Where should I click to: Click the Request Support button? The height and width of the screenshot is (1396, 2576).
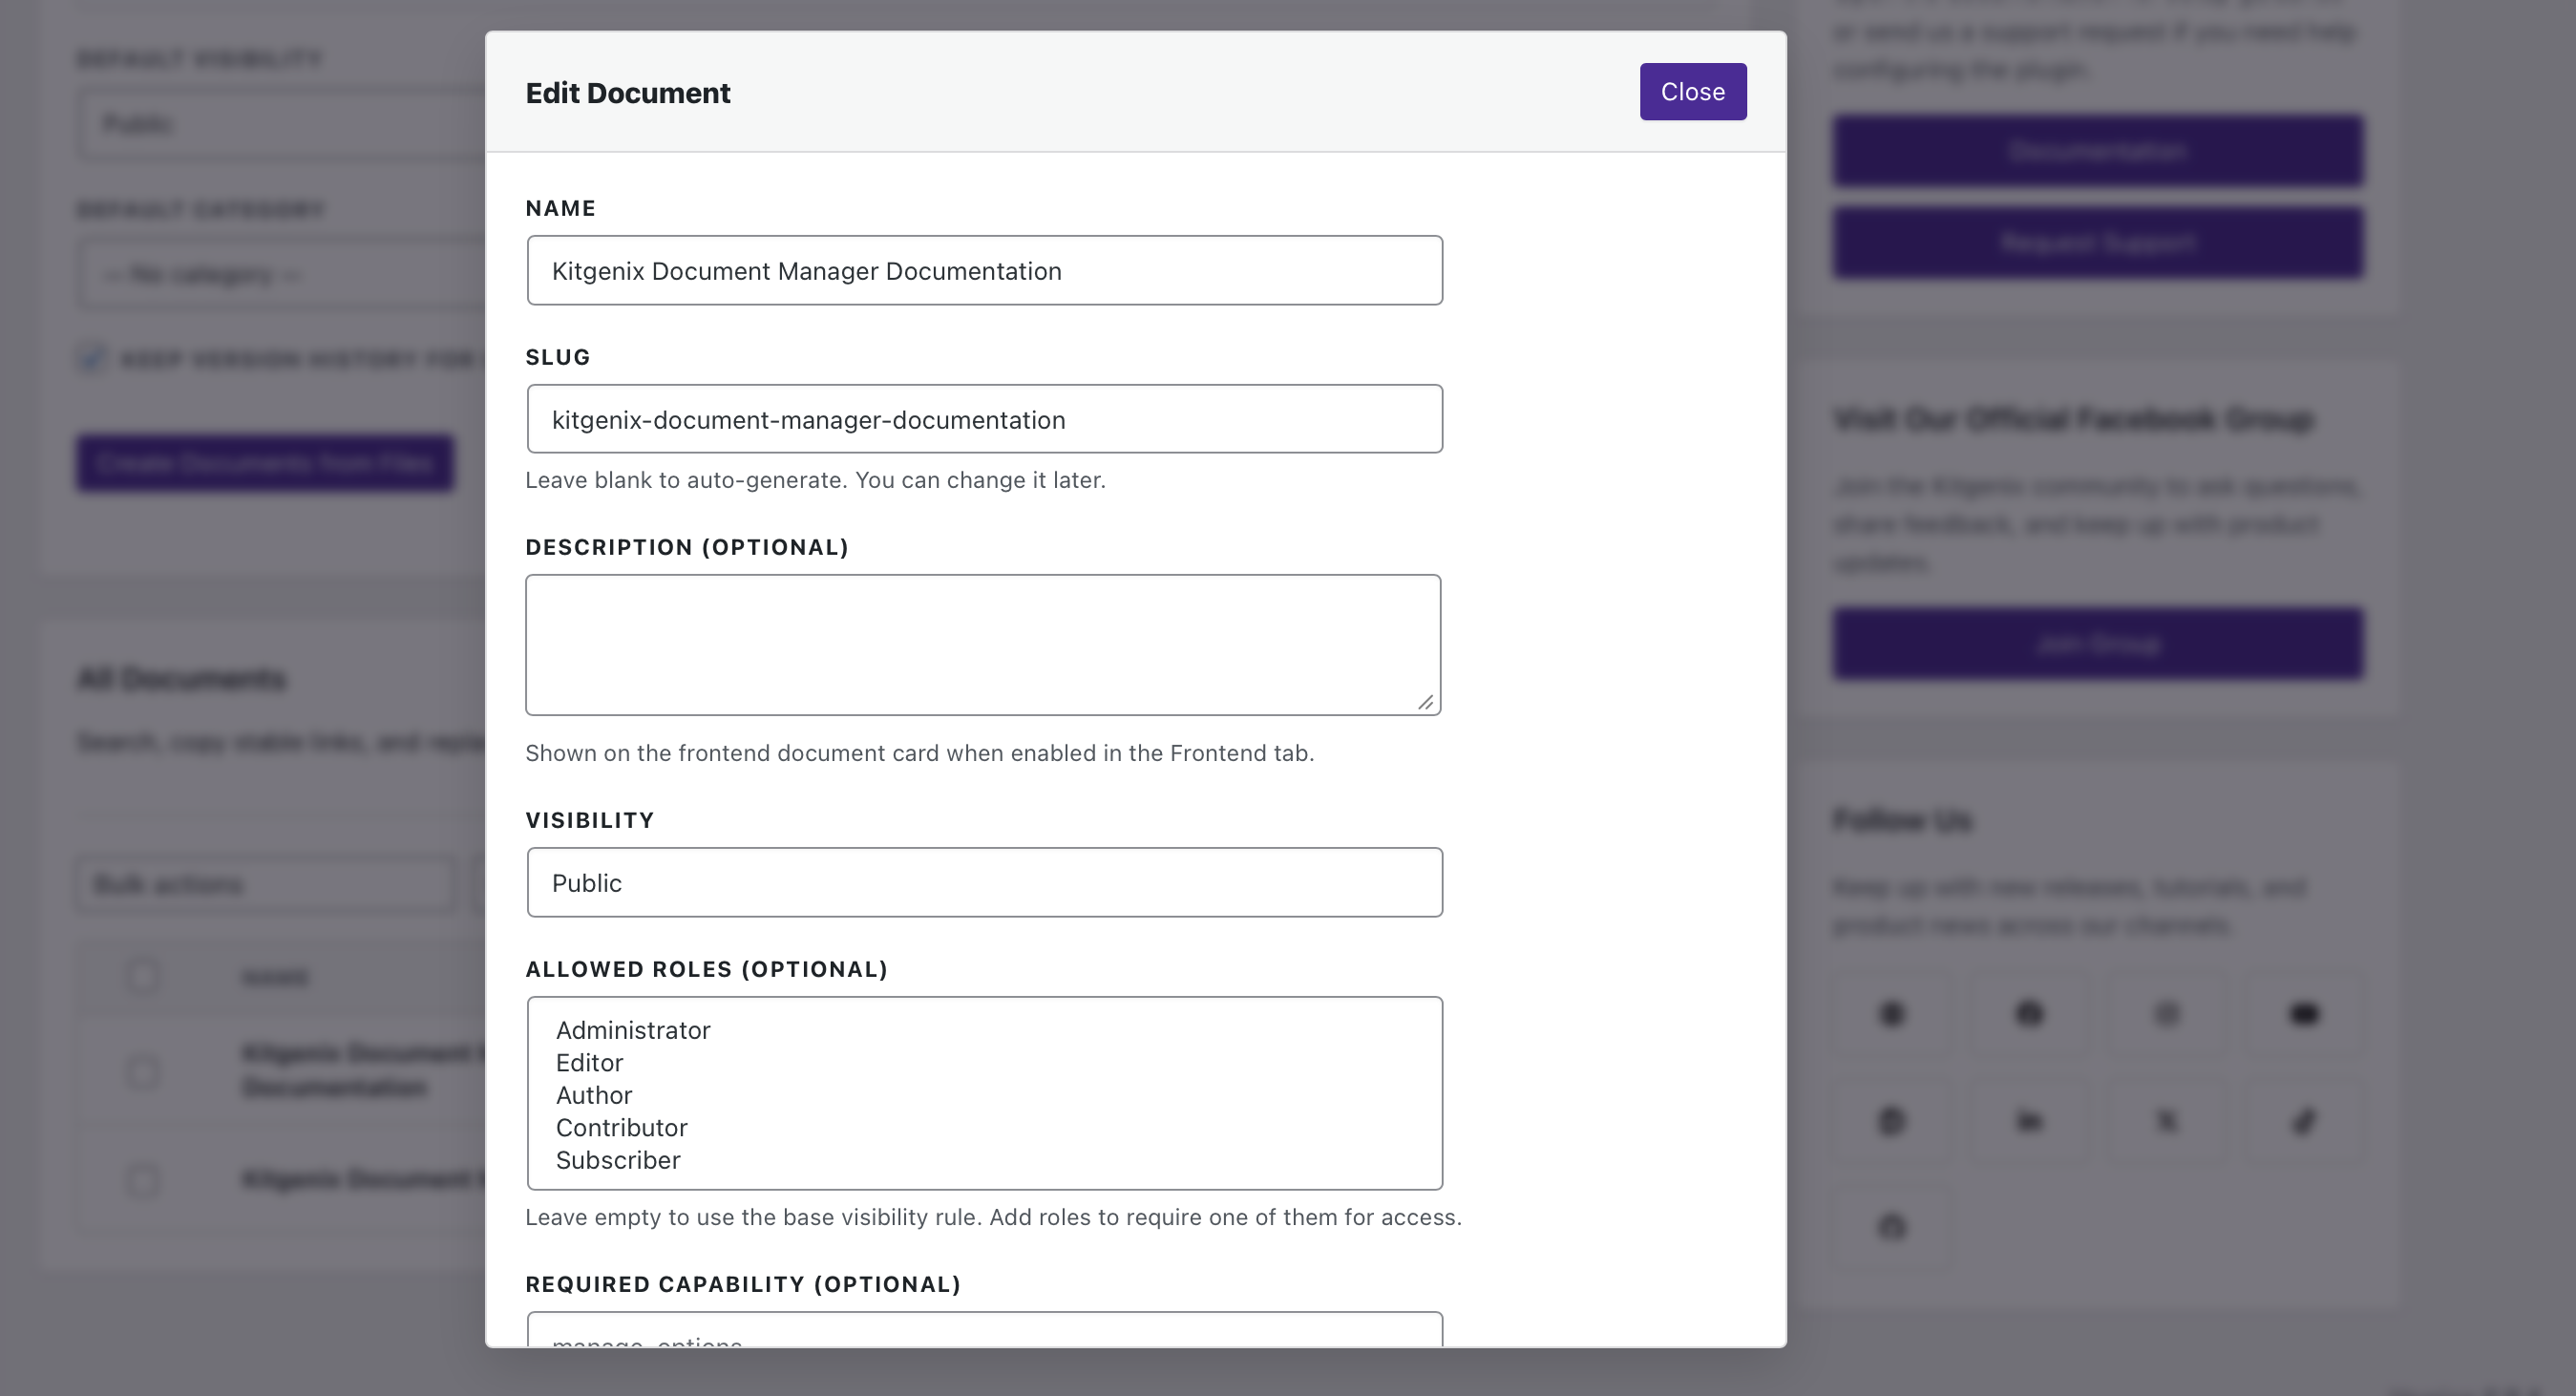[2097, 243]
